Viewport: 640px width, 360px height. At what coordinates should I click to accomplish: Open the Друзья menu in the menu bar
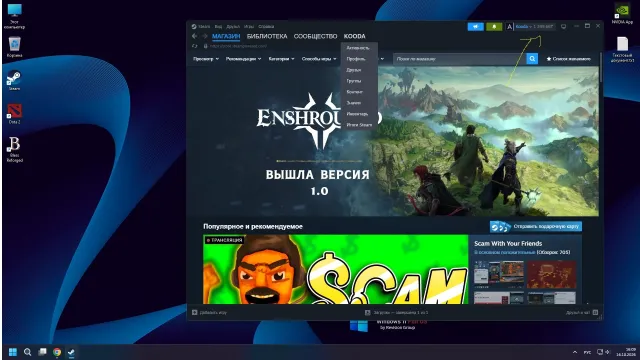tap(233, 27)
